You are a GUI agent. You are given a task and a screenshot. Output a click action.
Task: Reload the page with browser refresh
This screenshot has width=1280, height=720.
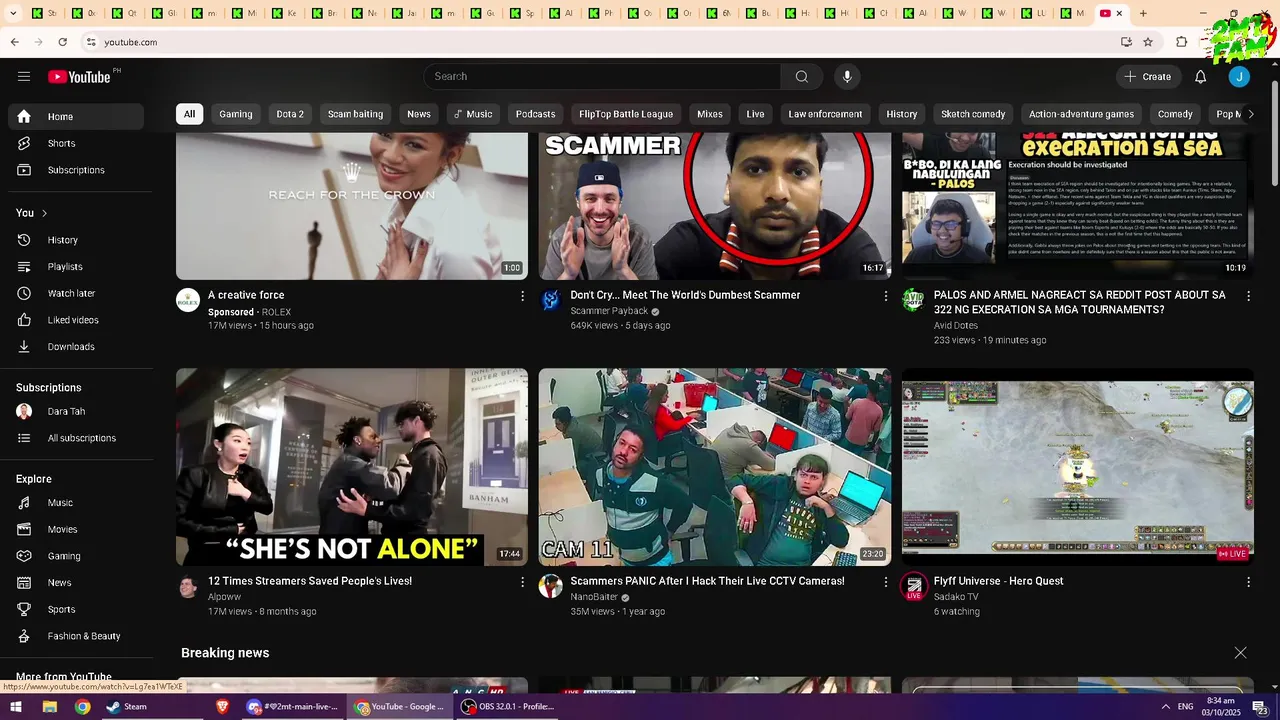(x=63, y=42)
